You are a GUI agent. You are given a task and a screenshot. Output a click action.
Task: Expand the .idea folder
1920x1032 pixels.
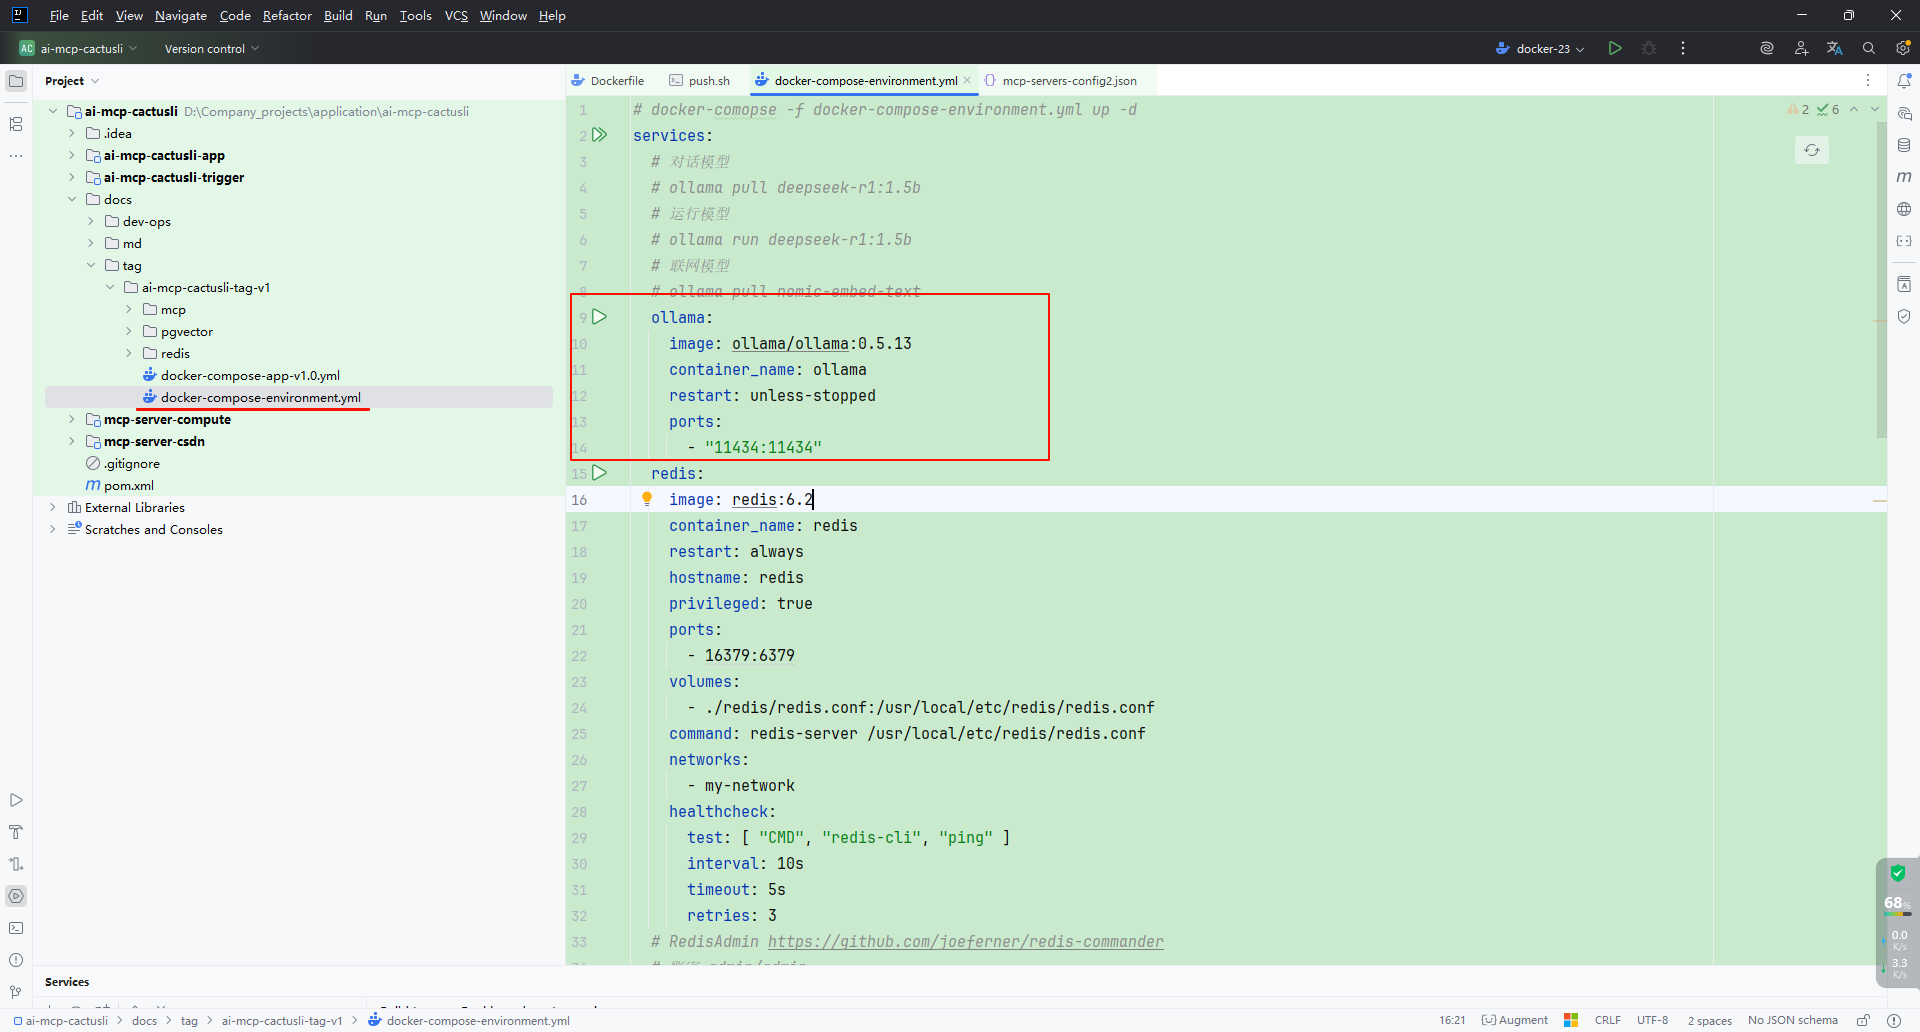(72, 133)
